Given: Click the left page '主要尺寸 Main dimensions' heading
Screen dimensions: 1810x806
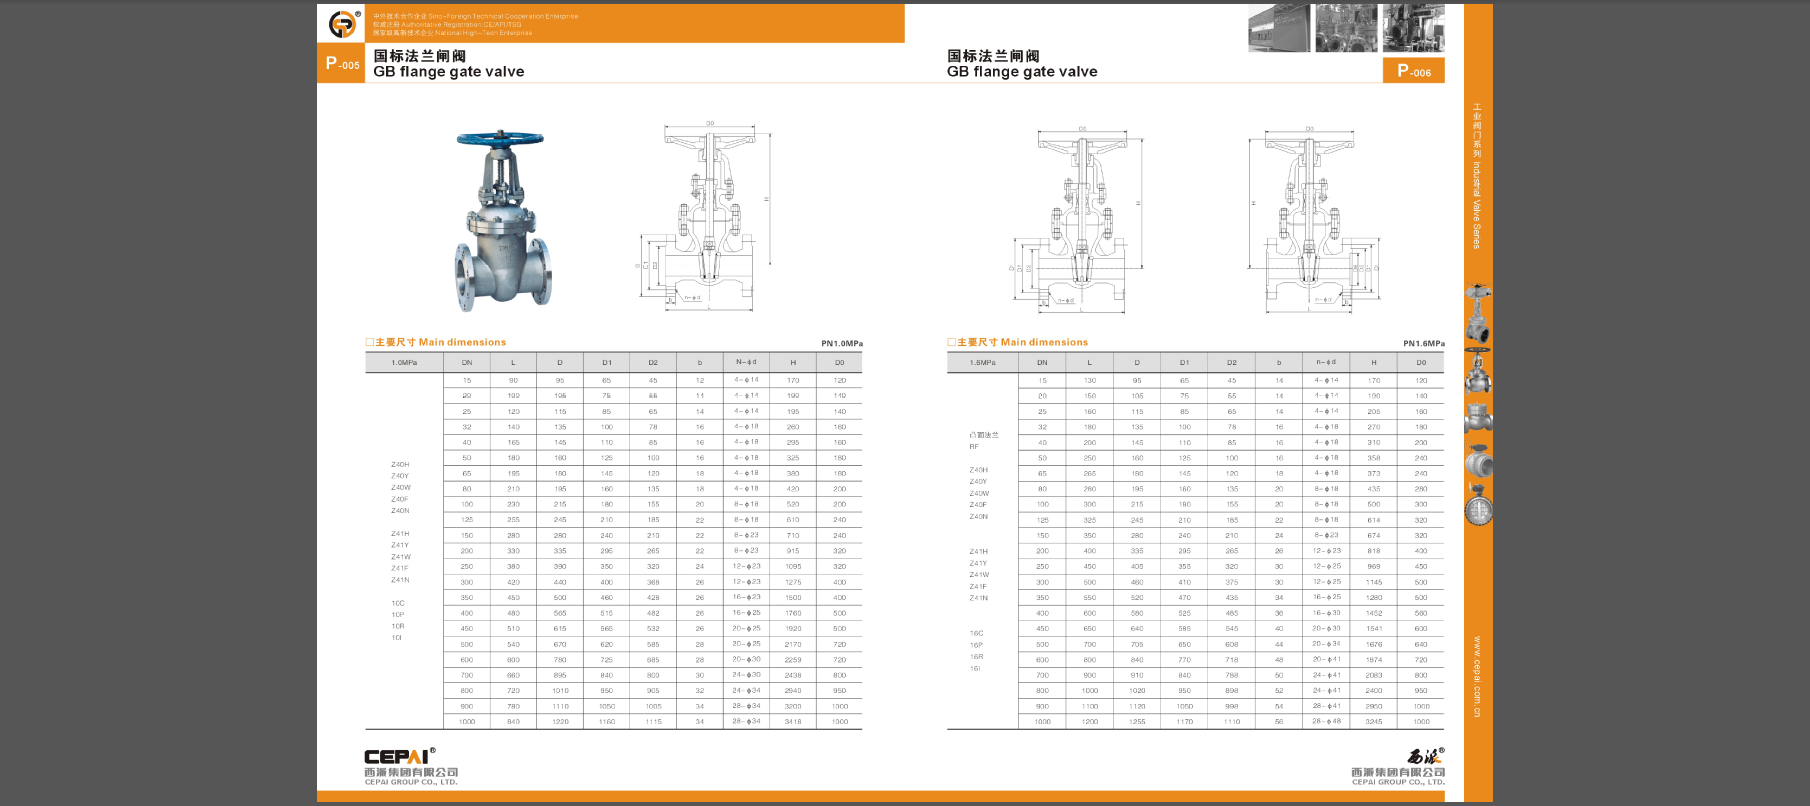Looking at the screenshot, I should pyautogui.click(x=436, y=342).
